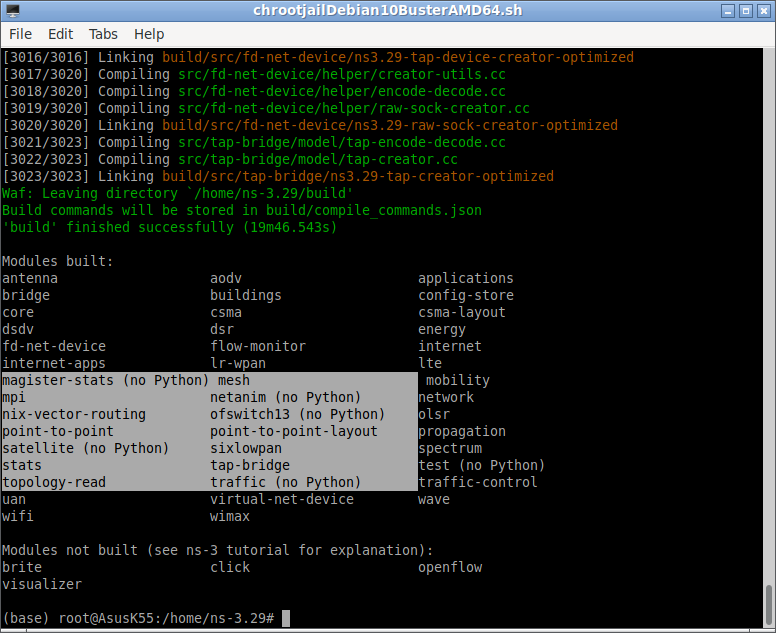
Task: Click the 'mobility' module name
Action: coord(458,381)
